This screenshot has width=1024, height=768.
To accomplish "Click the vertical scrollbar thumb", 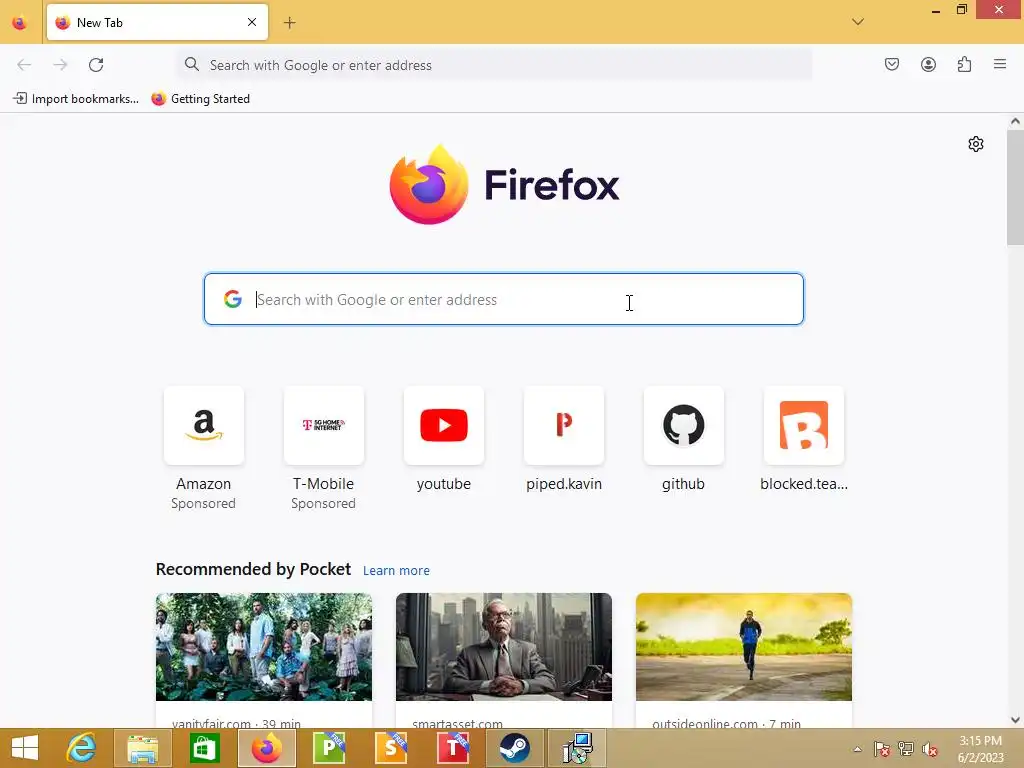I will pyautogui.click(x=1015, y=187).
